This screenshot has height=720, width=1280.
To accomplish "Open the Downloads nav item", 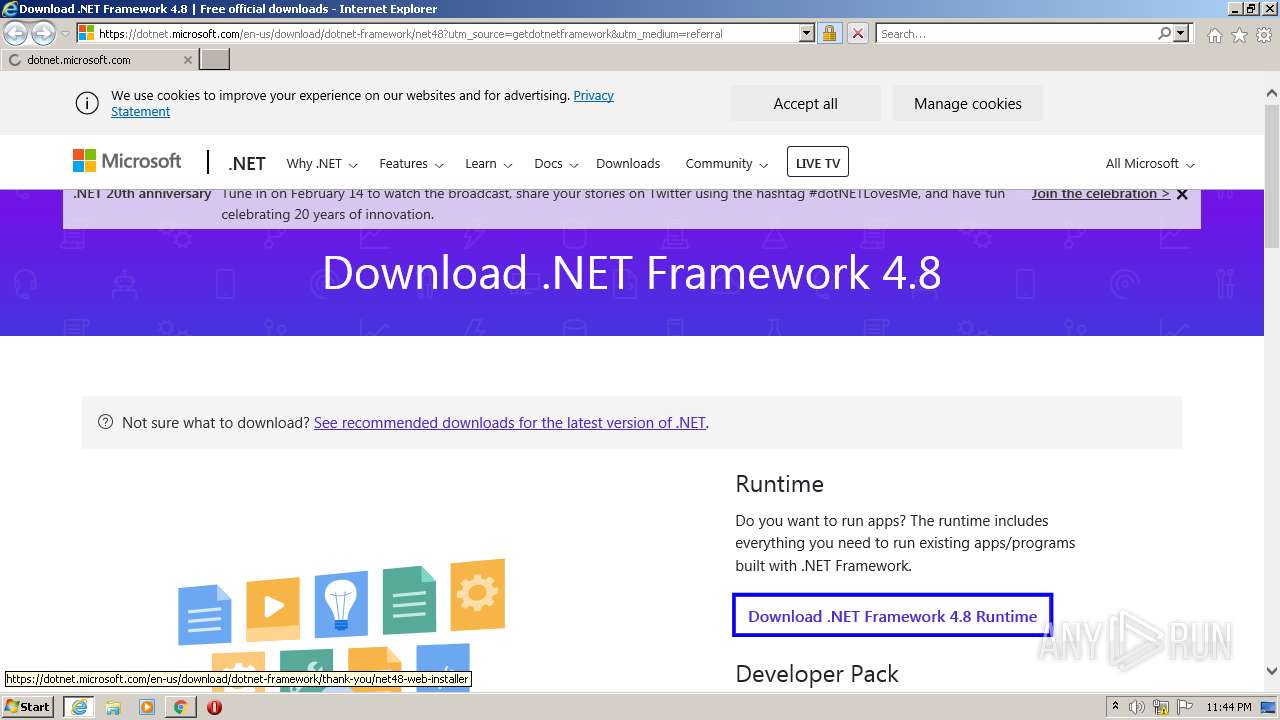I will (x=628, y=163).
